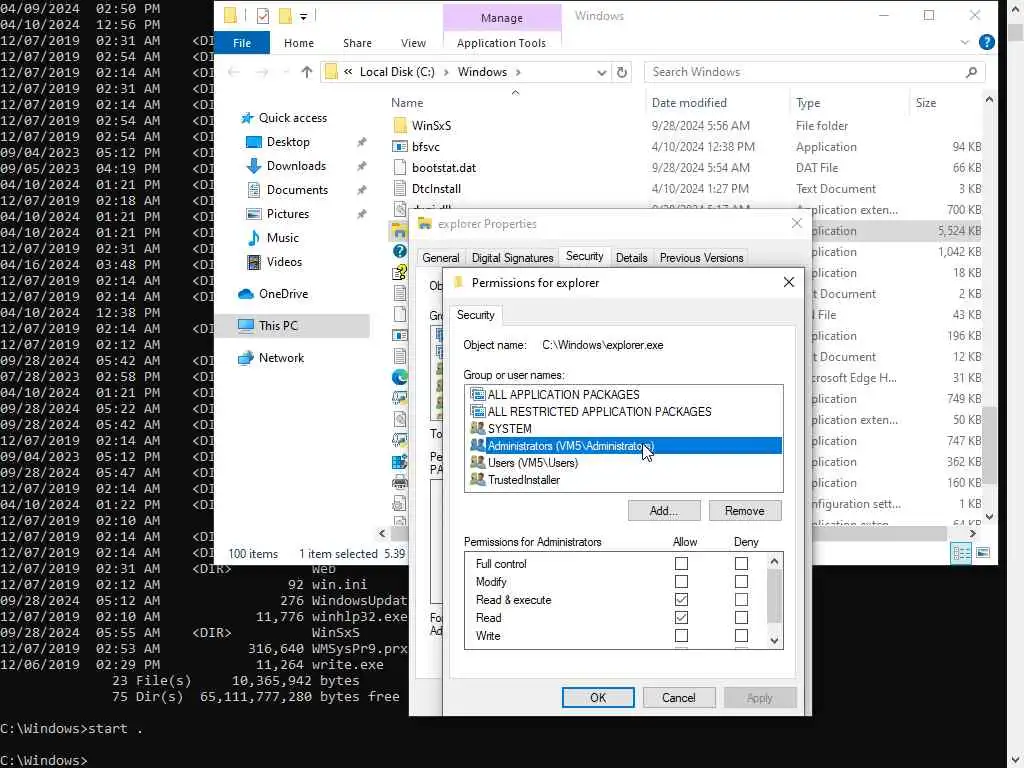The width and height of the screenshot is (1024, 768).
Task: Confirm permissions with OK
Action: point(598,697)
